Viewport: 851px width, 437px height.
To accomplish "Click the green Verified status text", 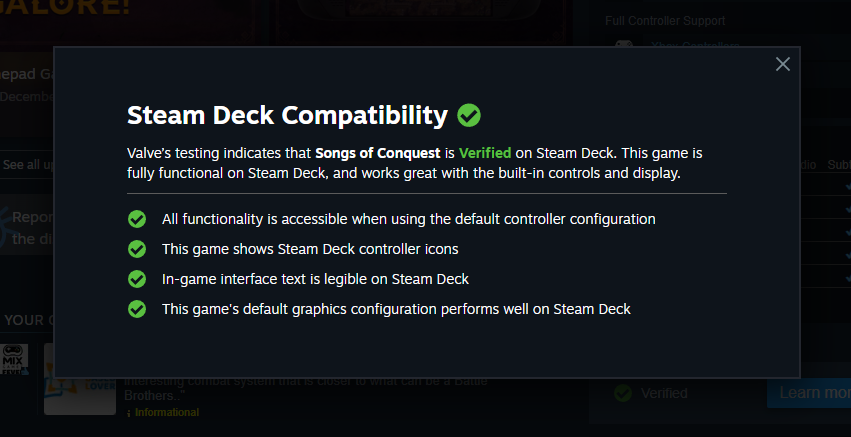I will [x=485, y=153].
